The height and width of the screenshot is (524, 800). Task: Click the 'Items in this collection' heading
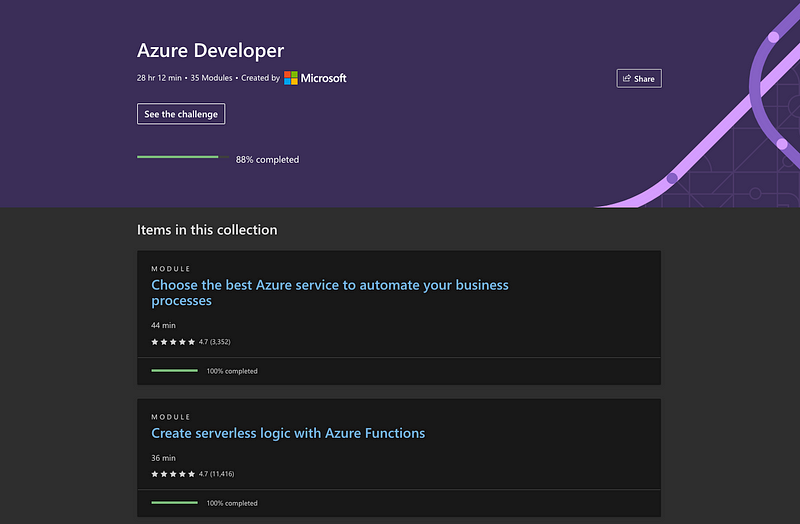[x=207, y=230]
